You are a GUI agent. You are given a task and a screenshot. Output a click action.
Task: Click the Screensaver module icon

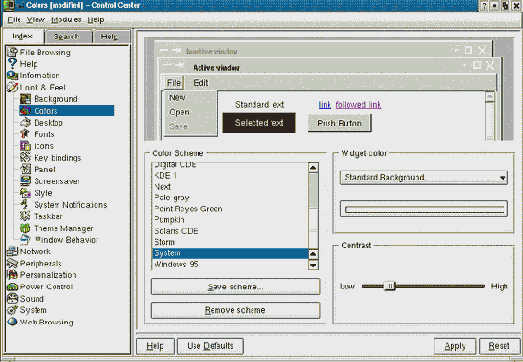[25, 181]
